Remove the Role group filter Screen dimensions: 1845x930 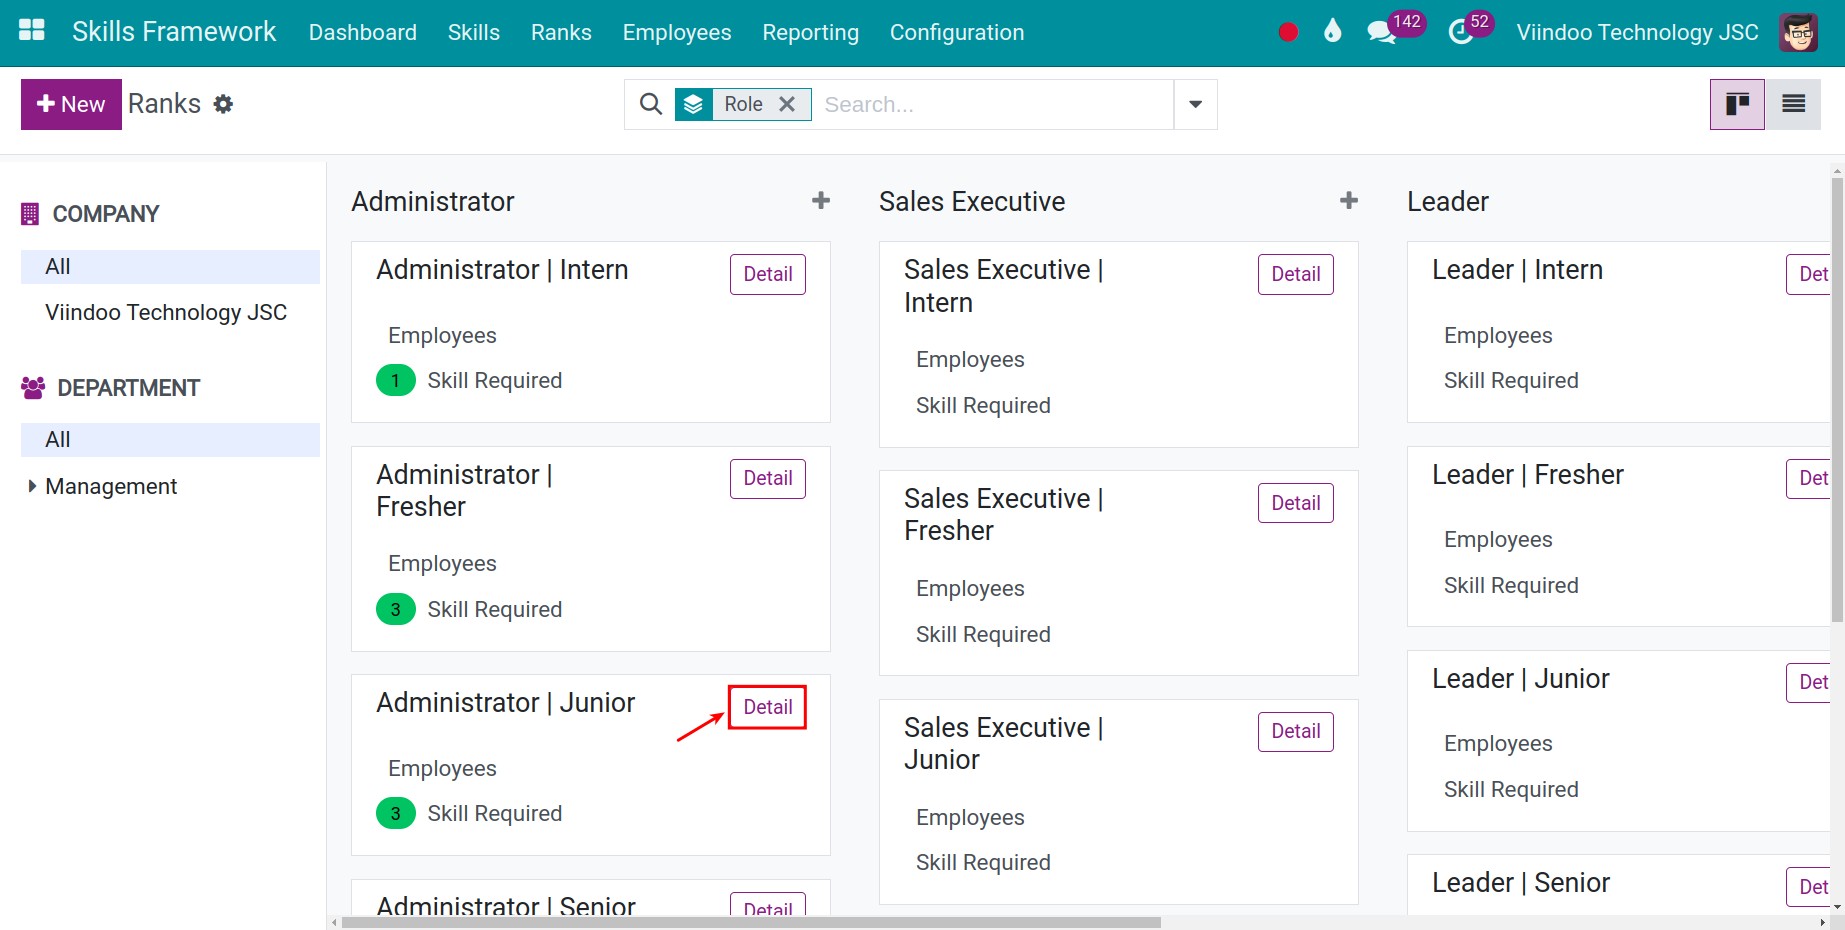point(787,104)
